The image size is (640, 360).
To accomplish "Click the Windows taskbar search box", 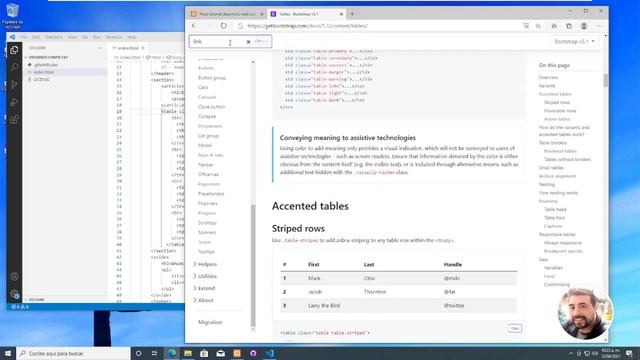I will pyautogui.click(x=73, y=353).
